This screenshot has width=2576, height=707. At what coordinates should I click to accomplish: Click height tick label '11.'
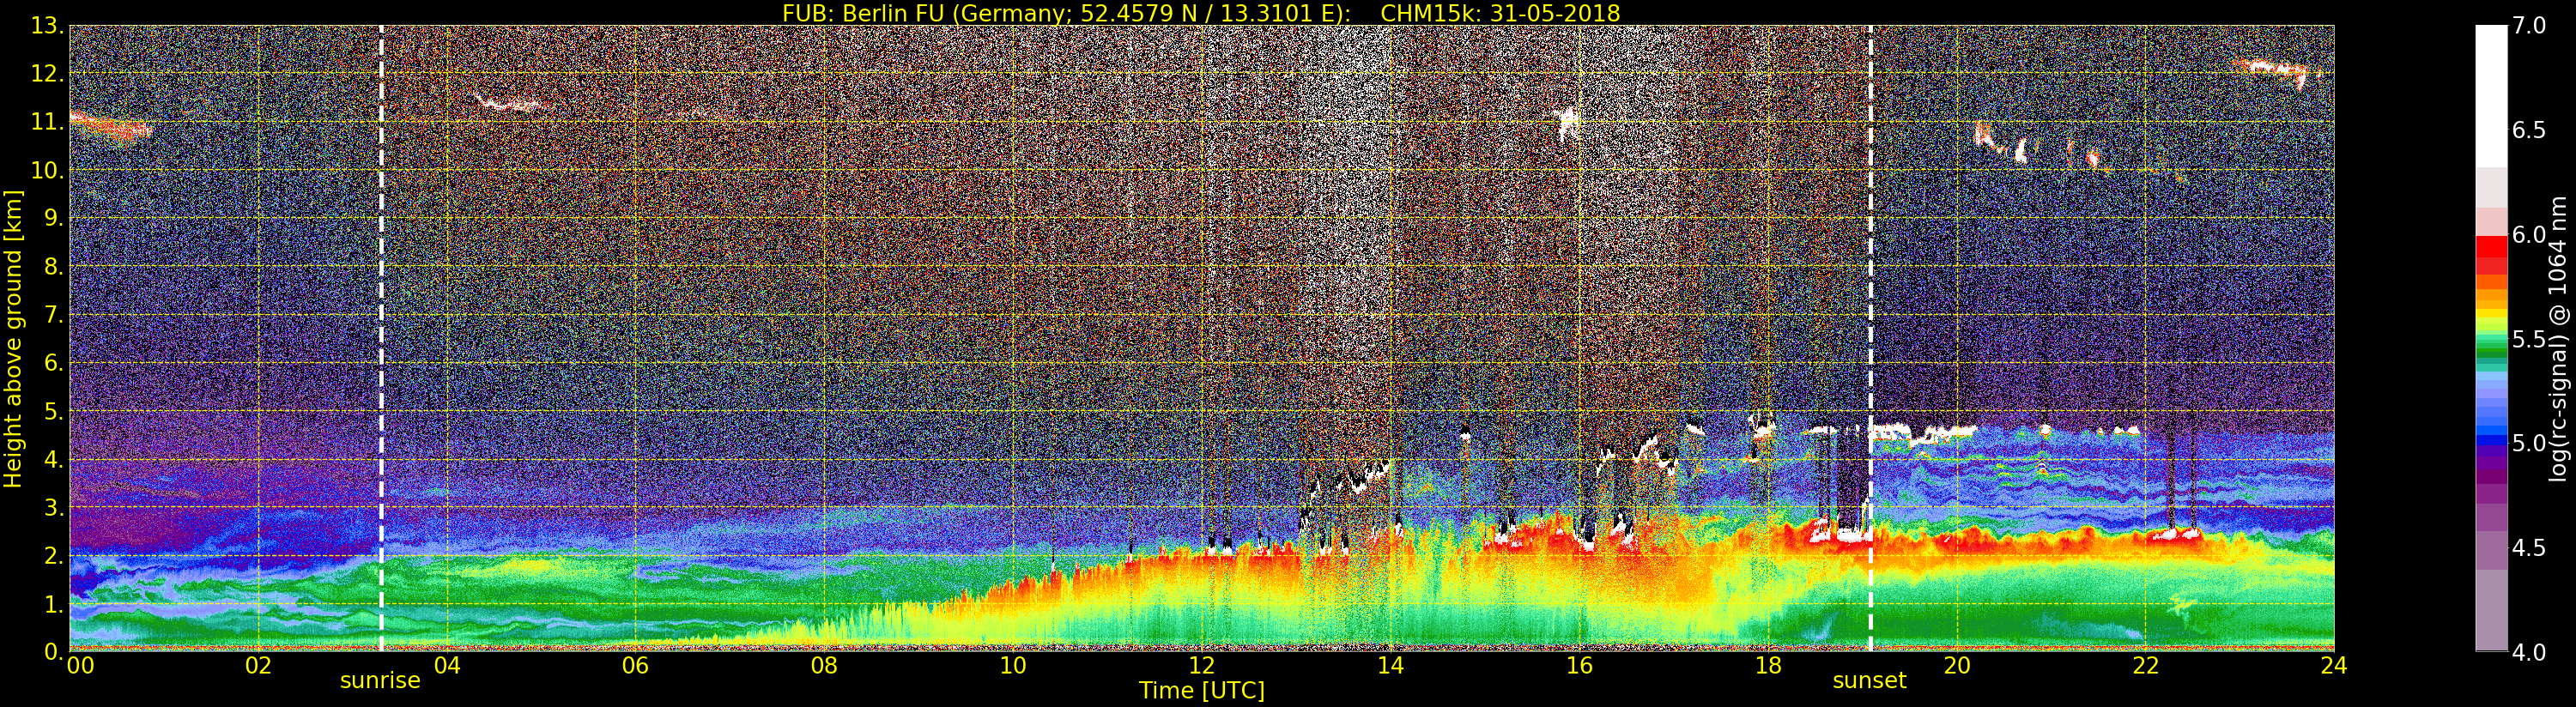tap(47, 122)
